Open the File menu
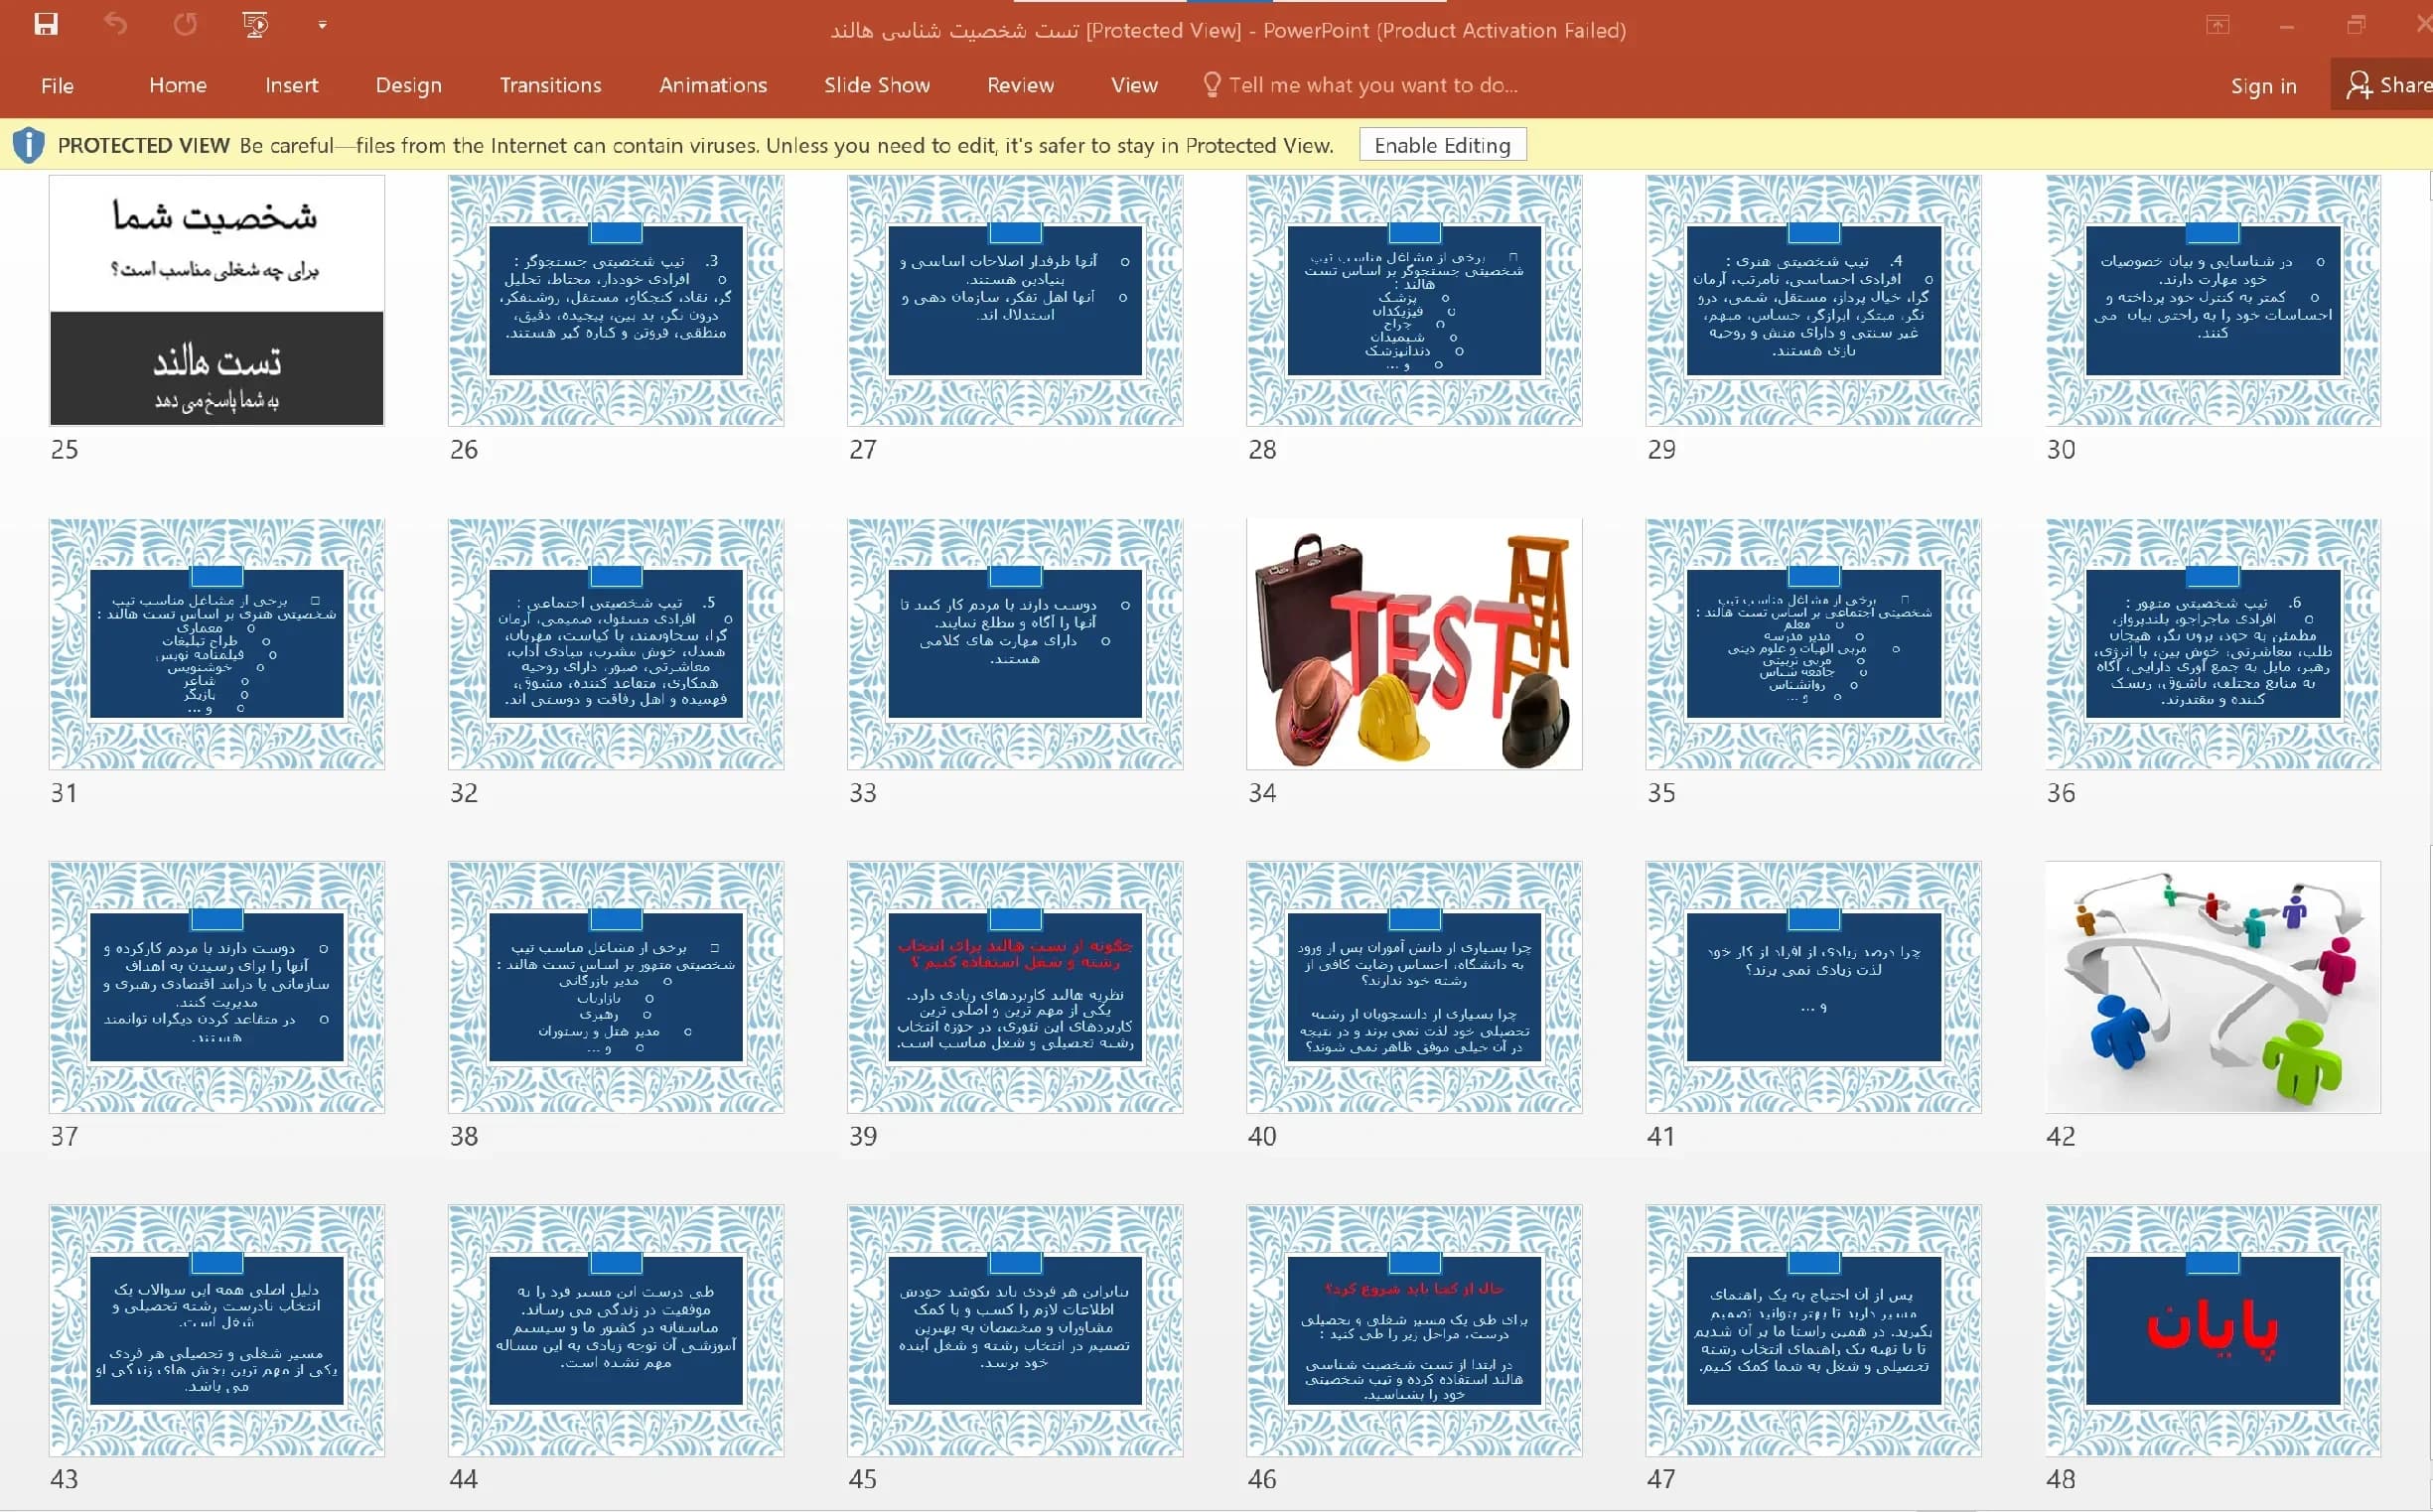The image size is (2433, 1512). click(57, 86)
